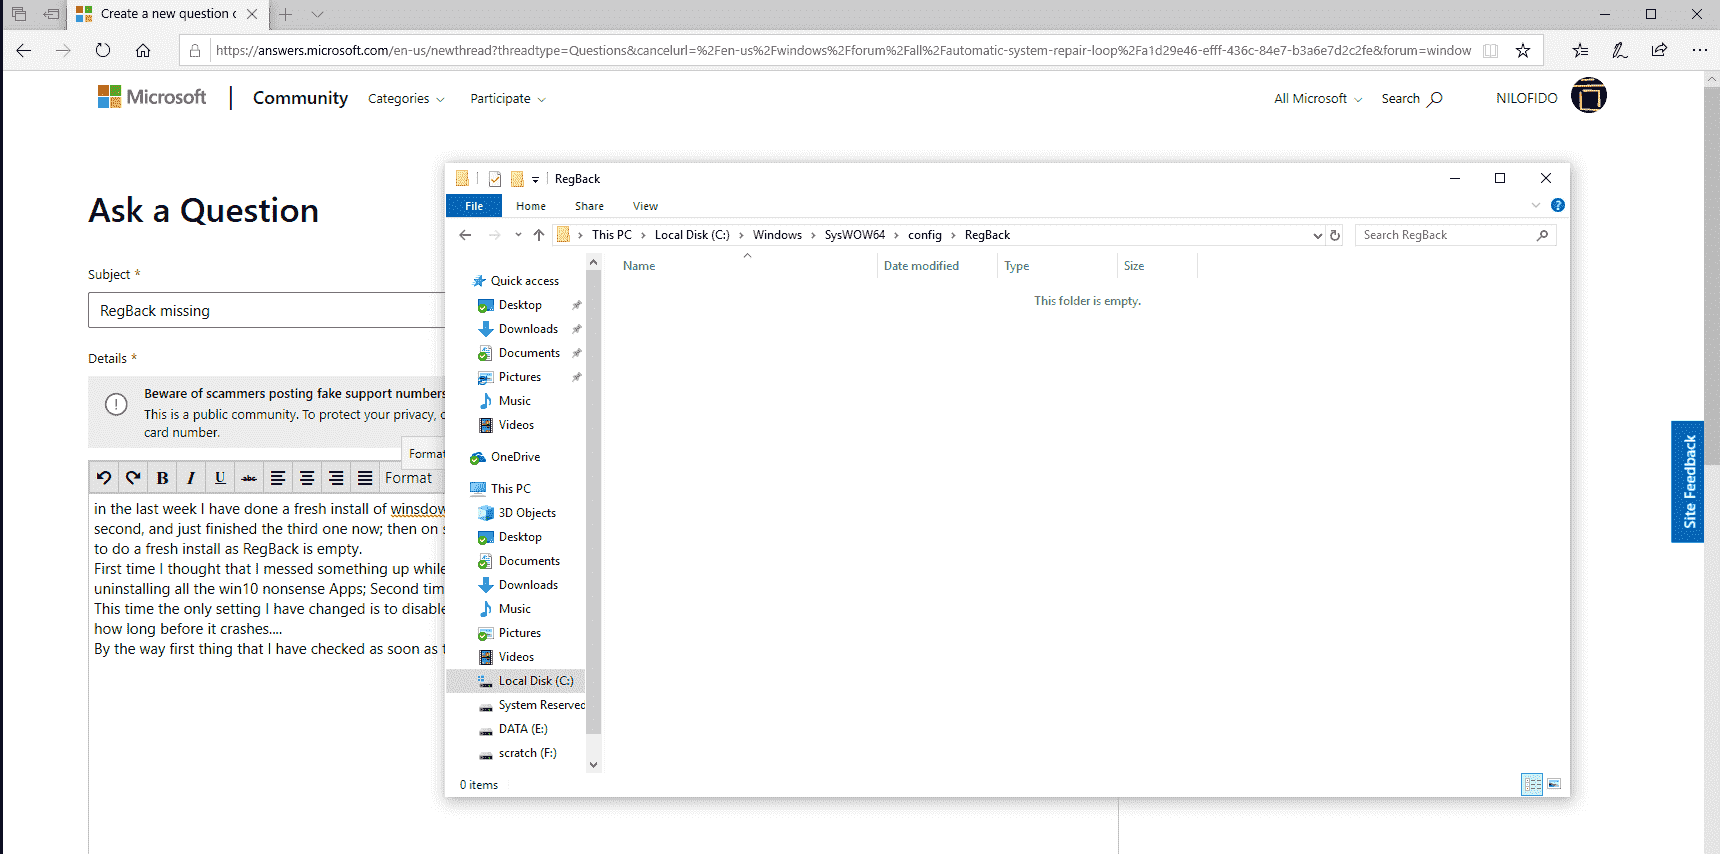Switch to large icons view in status bar
Viewport: 1720px width, 854px height.
1554,784
